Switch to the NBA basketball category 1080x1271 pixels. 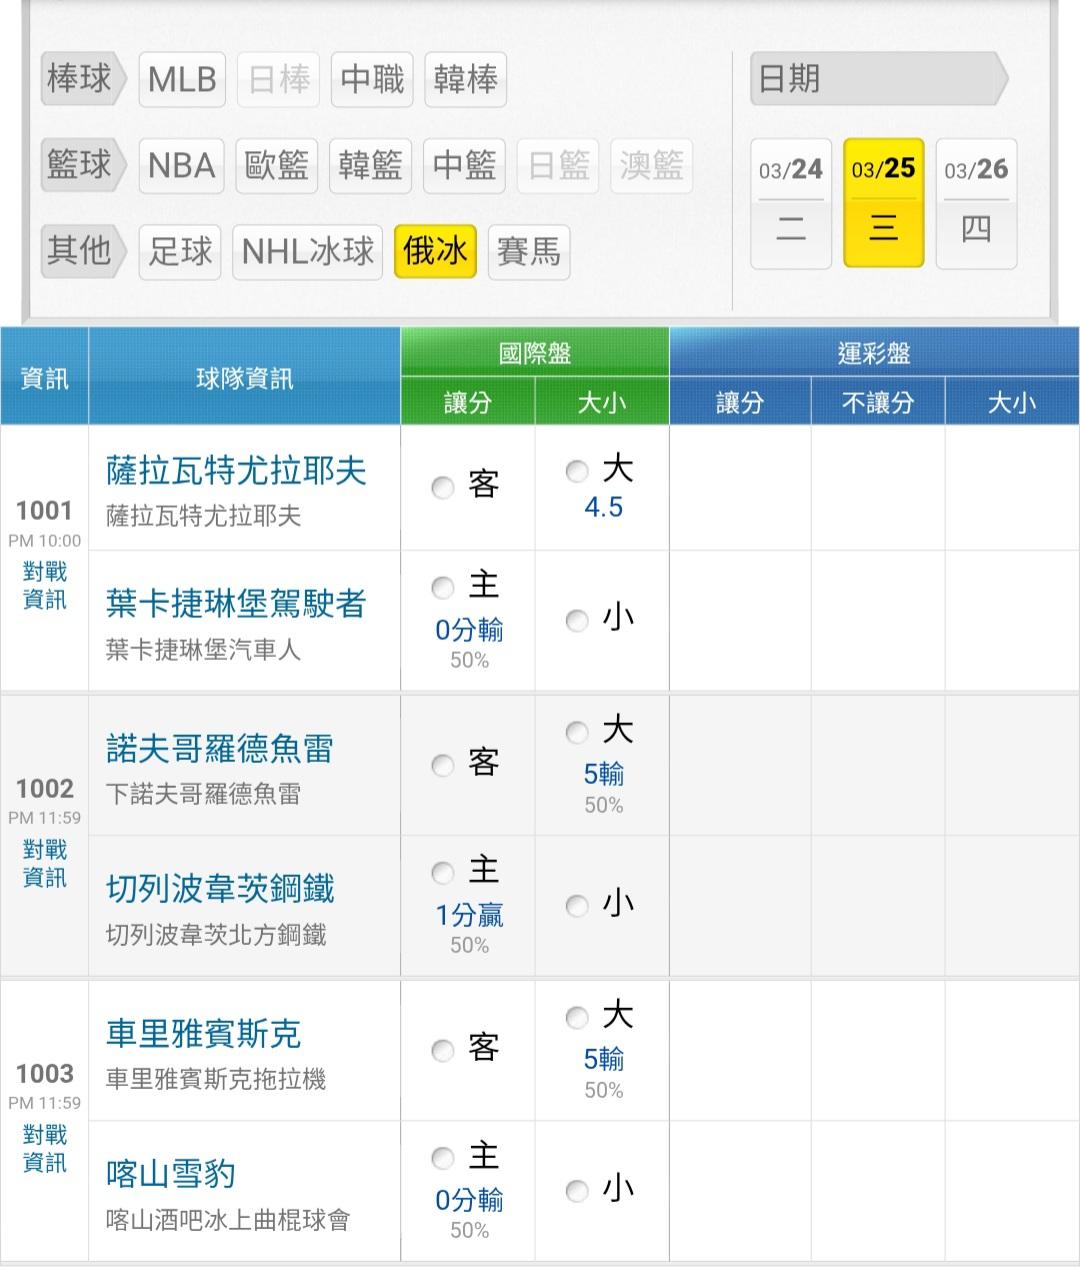(182, 165)
